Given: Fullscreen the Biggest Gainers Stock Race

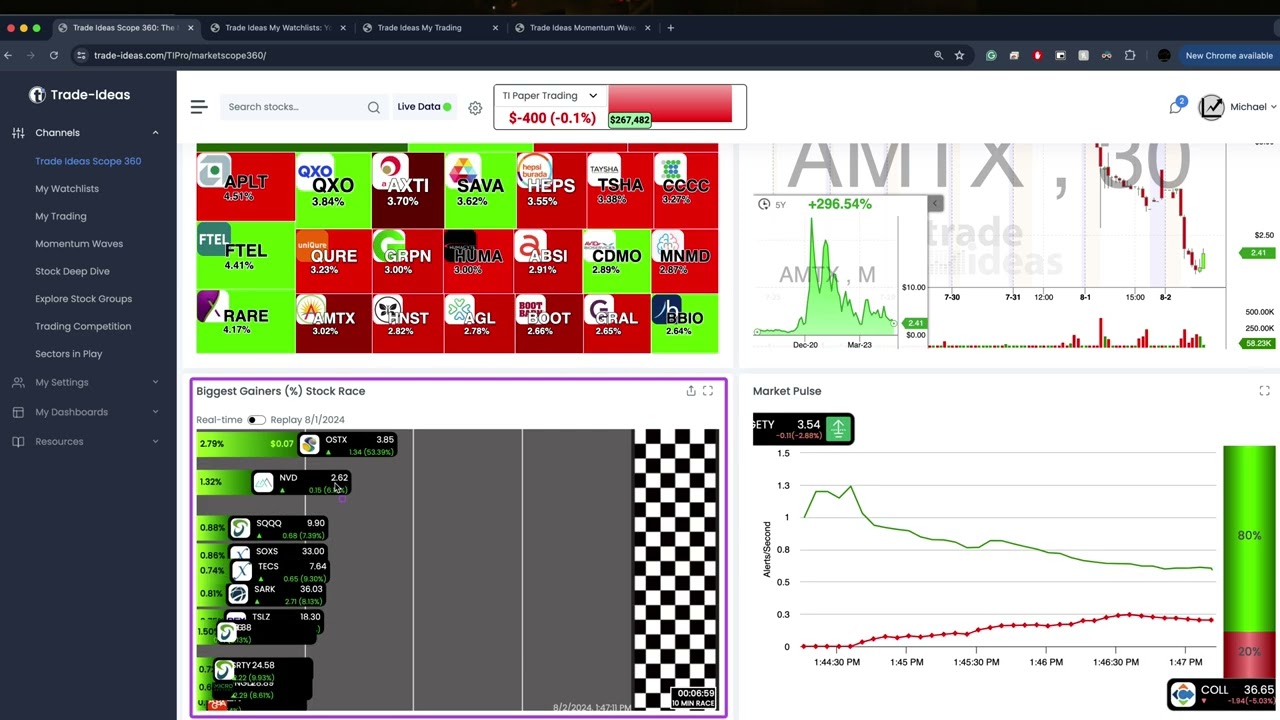Looking at the screenshot, I should tap(708, 391).
